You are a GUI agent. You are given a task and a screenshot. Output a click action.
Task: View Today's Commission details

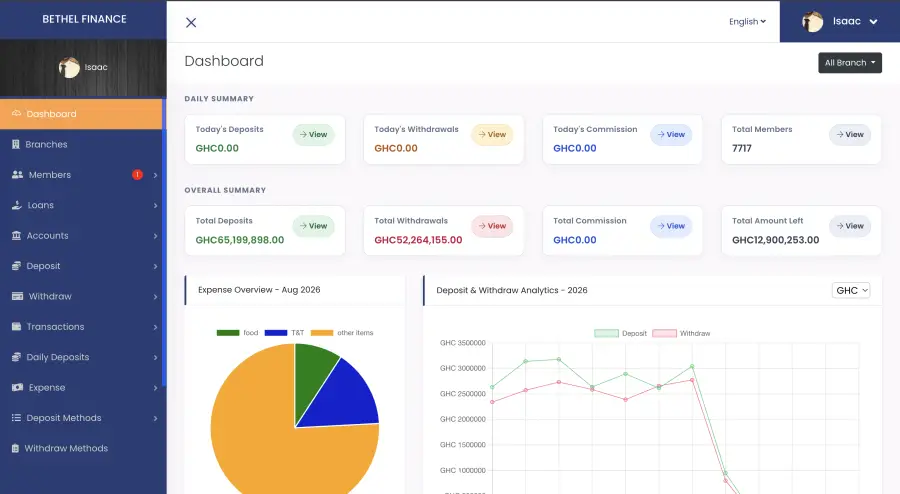pos(671,134)
